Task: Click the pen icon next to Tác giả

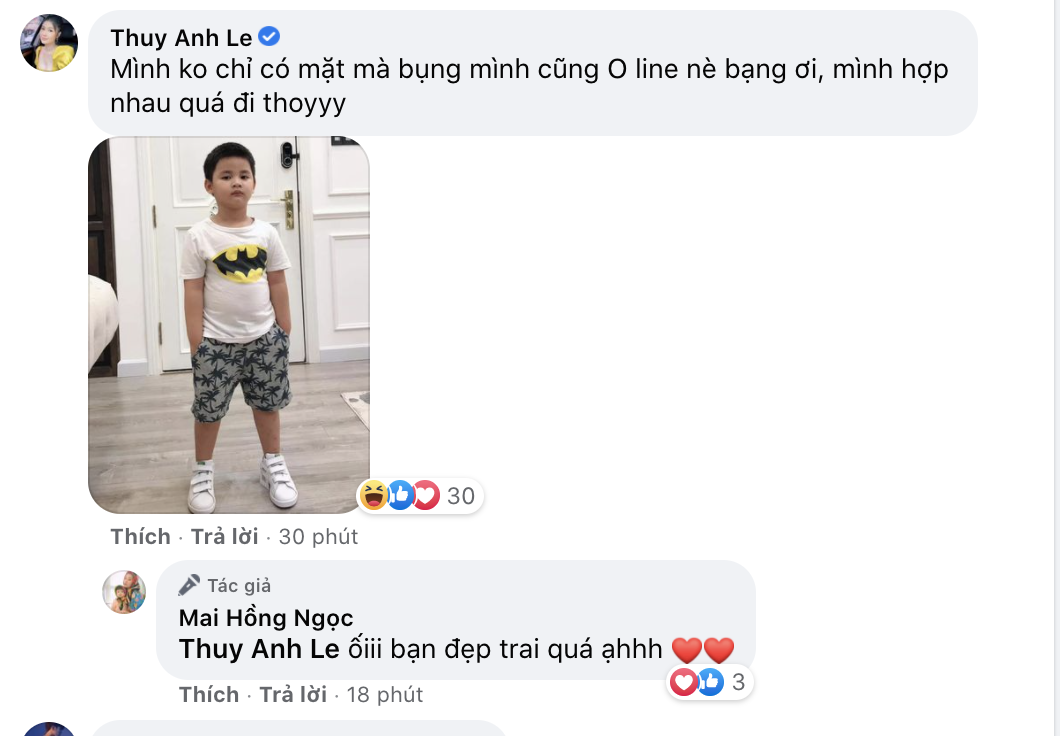Action: pos(189,585)
